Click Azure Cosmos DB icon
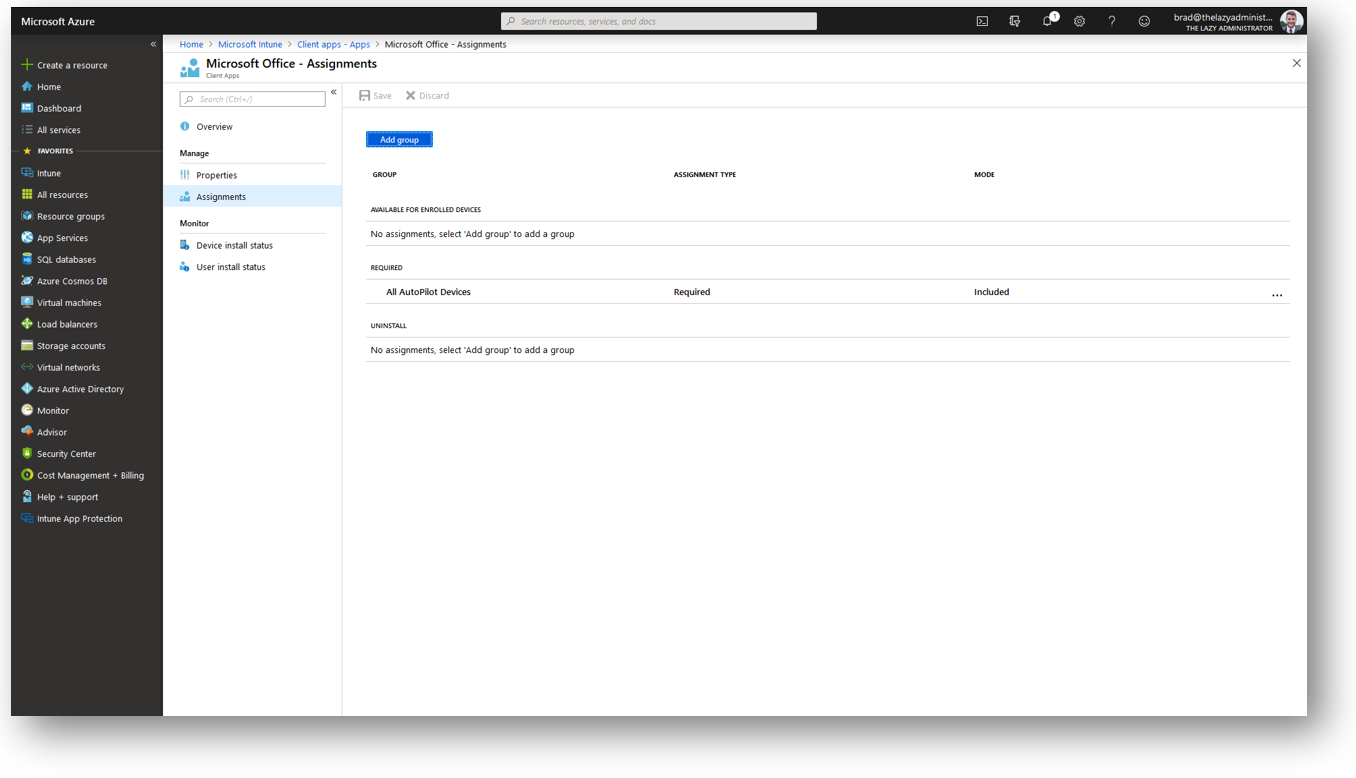This screenshot has width=1356, height=778. click(27, 281)
